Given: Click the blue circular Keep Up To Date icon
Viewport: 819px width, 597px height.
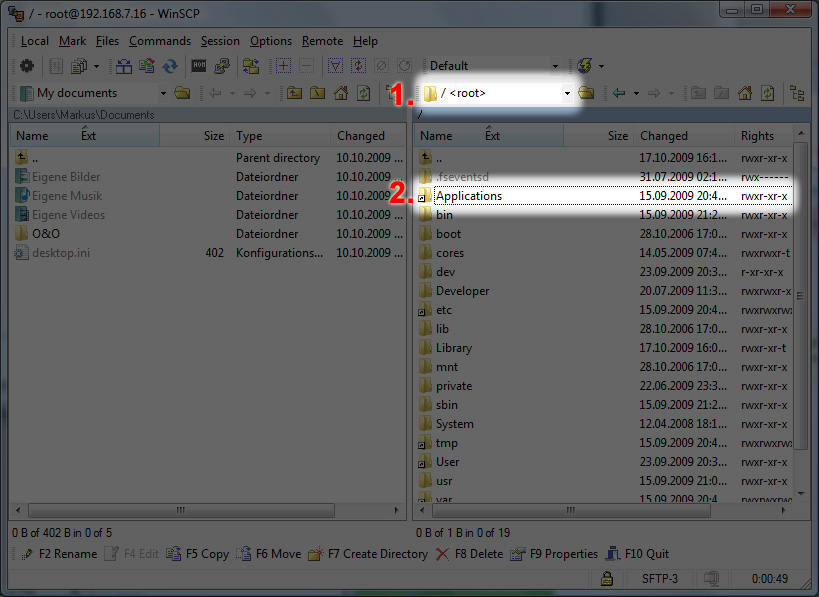Looking at the screenshot, I should 170,66.
